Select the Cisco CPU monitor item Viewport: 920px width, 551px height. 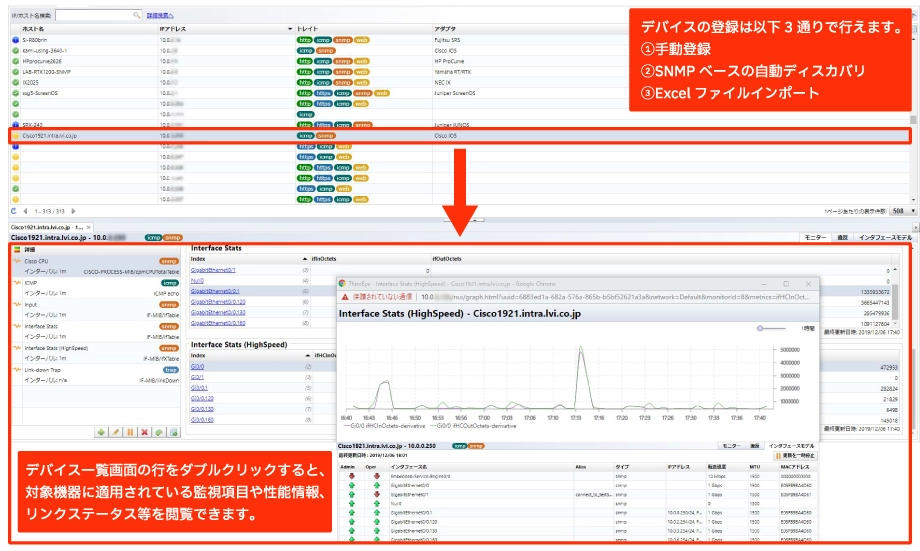click(x=97, y=266)
